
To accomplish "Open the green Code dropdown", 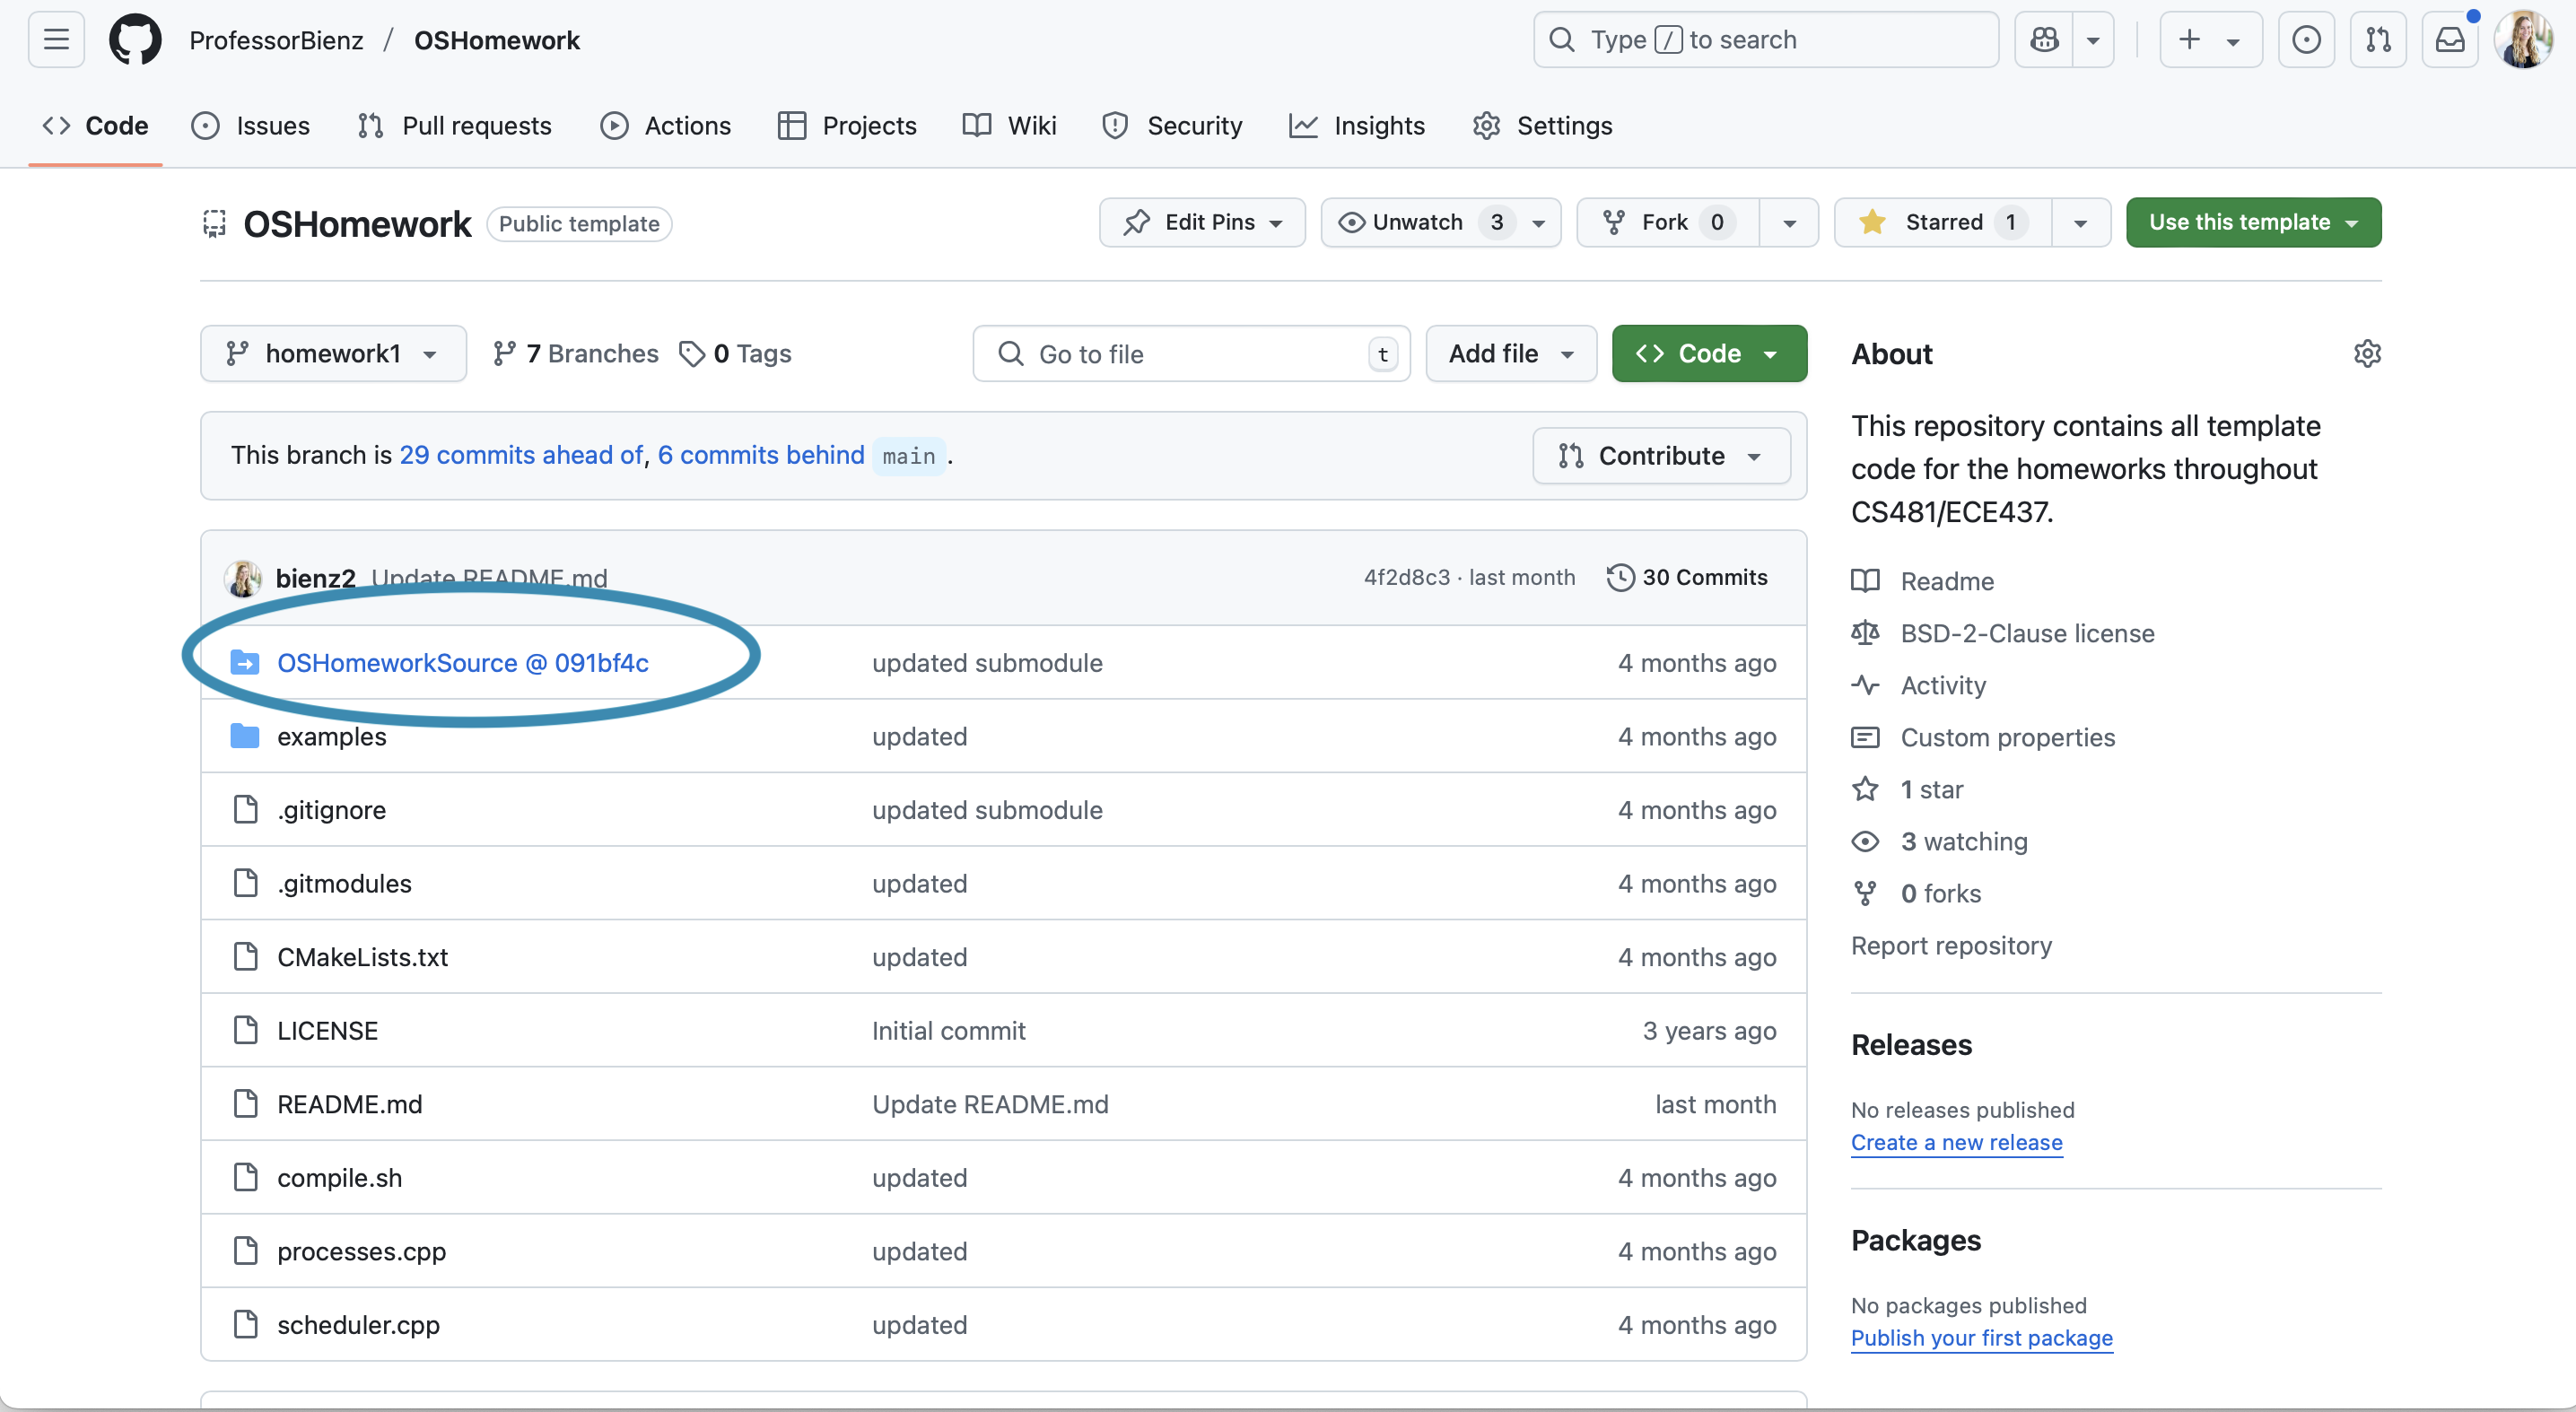I will pyautogui.click(x=1708, y=354).
